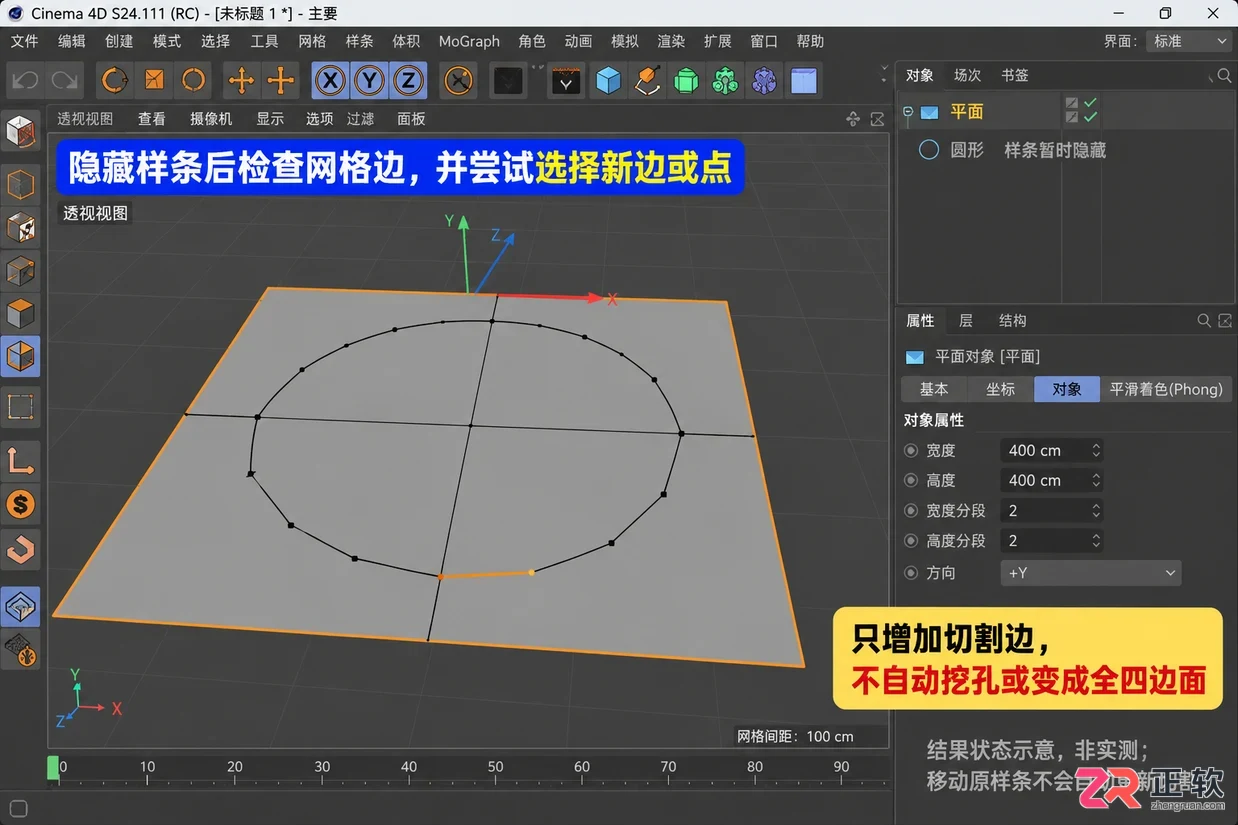Collapse the 平面 object tree node
Viewport: 1238px width, 825px height.
pyautogui.click(x=908, y=112)
